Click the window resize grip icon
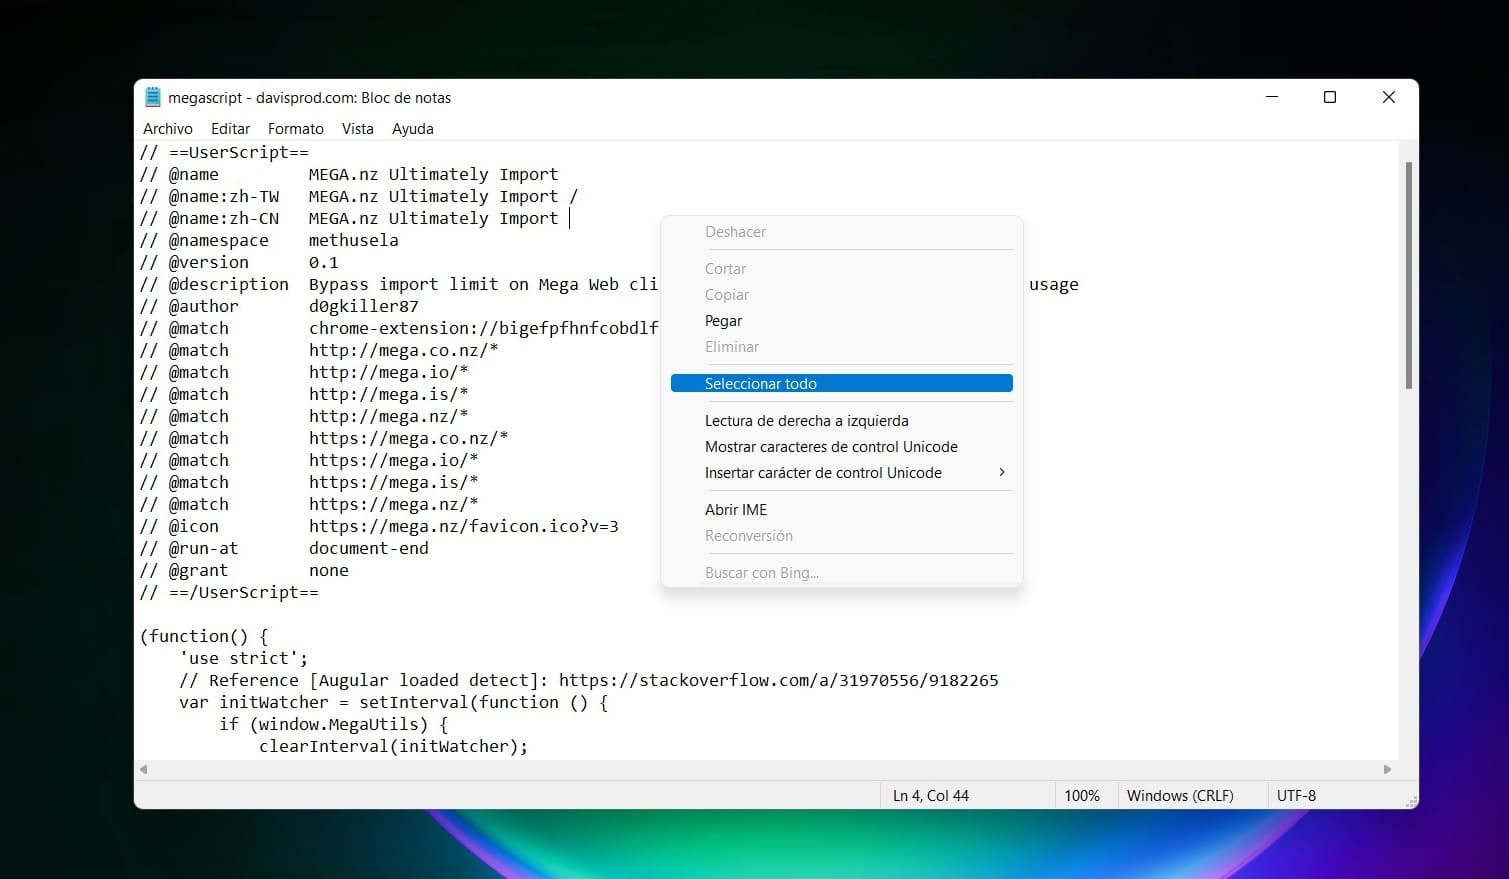Screen dimensions: 1509x879 (x=1411, y=801)
